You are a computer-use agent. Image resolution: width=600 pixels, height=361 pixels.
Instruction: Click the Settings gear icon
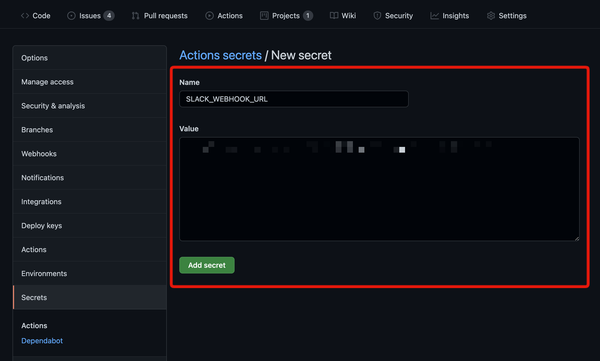coord(491,16)
